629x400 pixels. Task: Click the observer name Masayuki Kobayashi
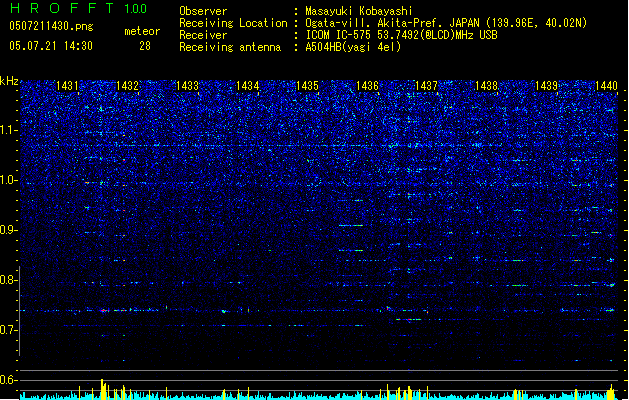tap(359, 11)
